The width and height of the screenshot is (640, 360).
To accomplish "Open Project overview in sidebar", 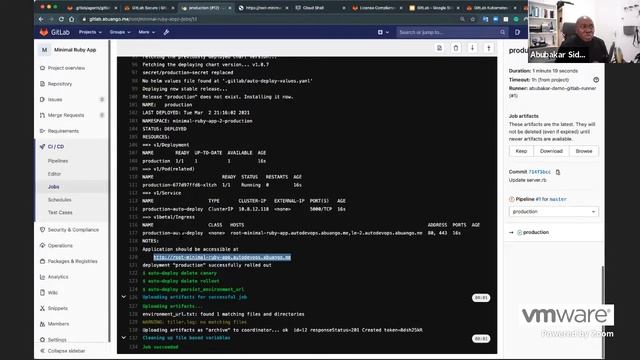I will (x=67, y=68).
